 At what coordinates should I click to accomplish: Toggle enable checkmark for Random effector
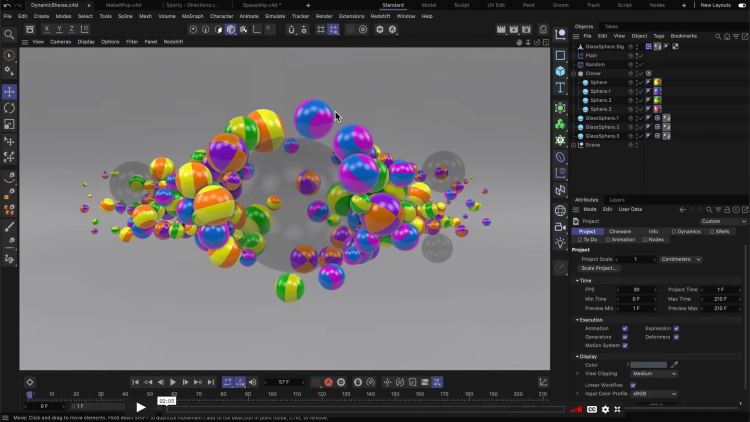pos(641,65)
